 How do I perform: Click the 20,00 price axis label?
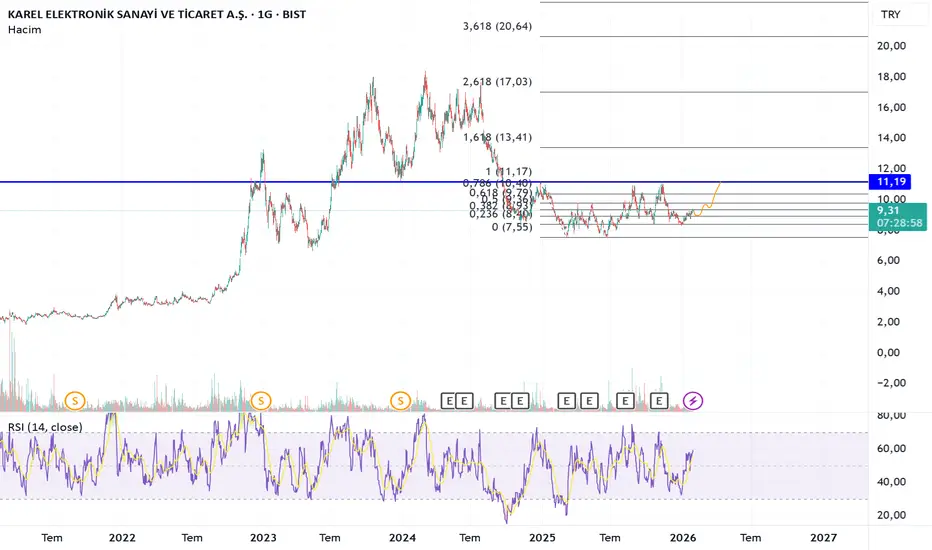(892, 46)
